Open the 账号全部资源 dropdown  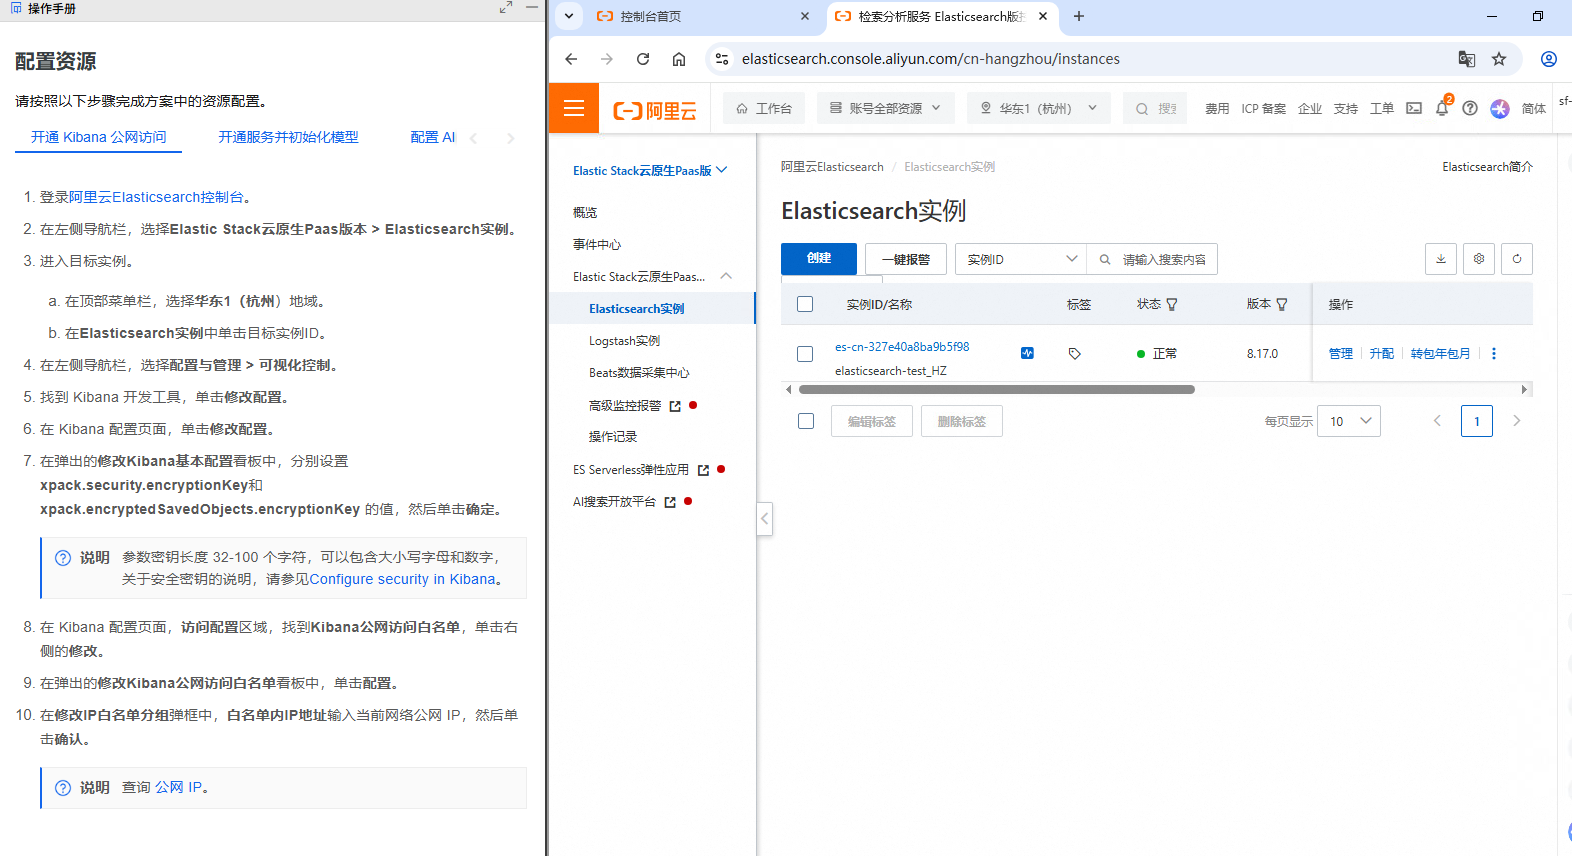(886, 108)
